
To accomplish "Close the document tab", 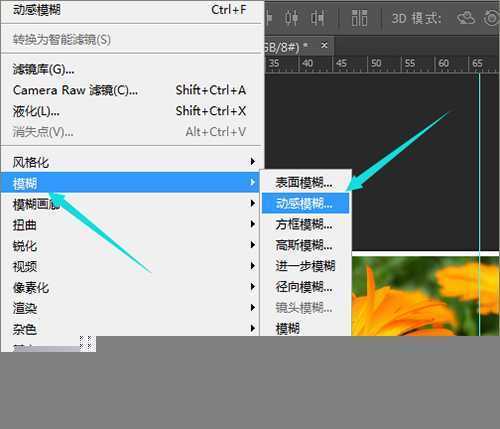I will (324, 45).
